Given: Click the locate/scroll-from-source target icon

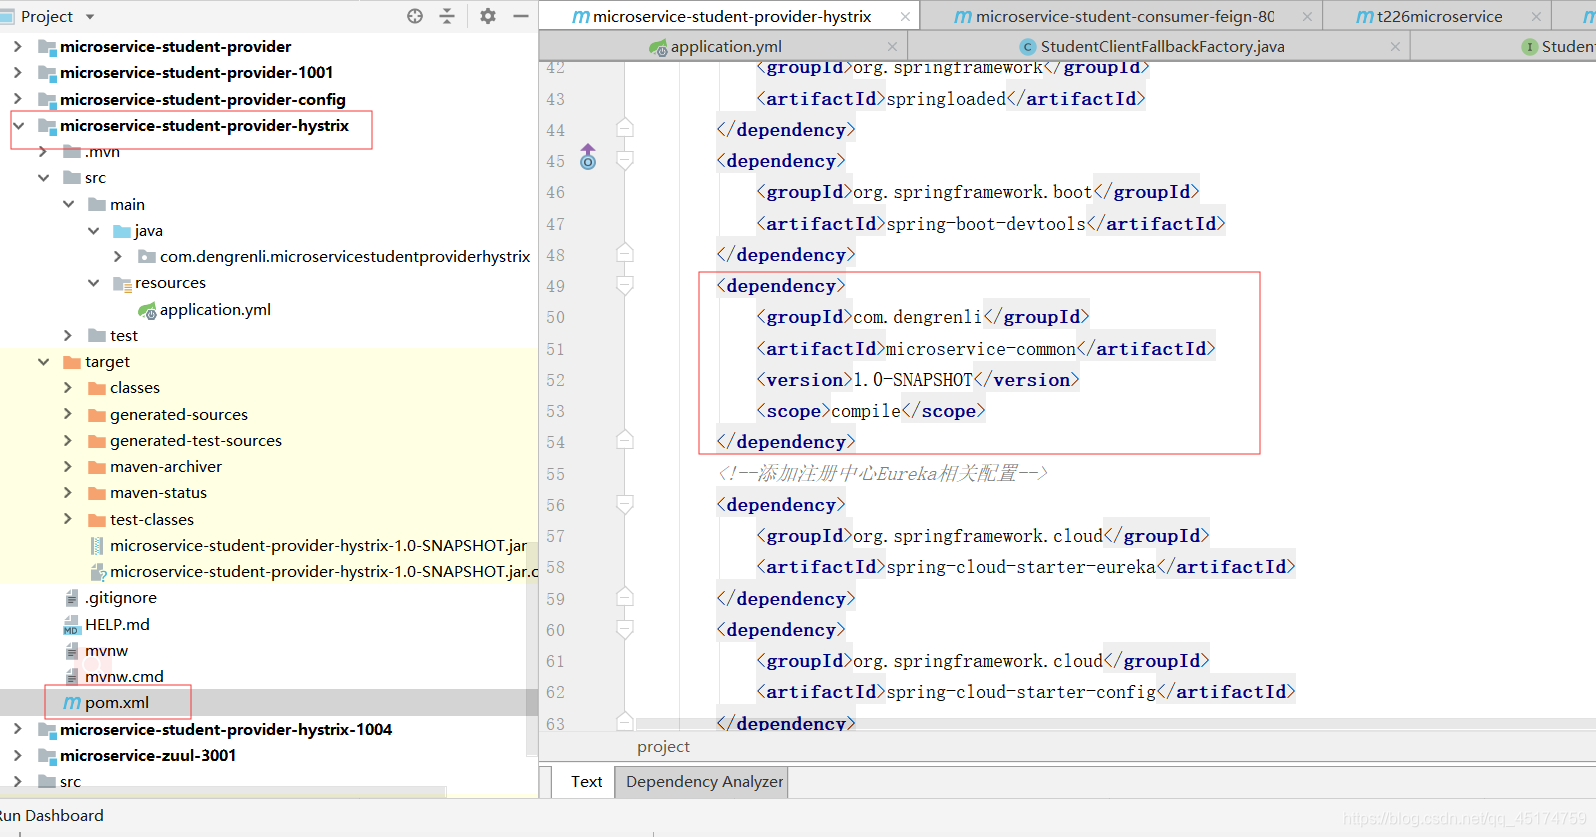Looking at the screenshot, I should [x=415, y=16].
